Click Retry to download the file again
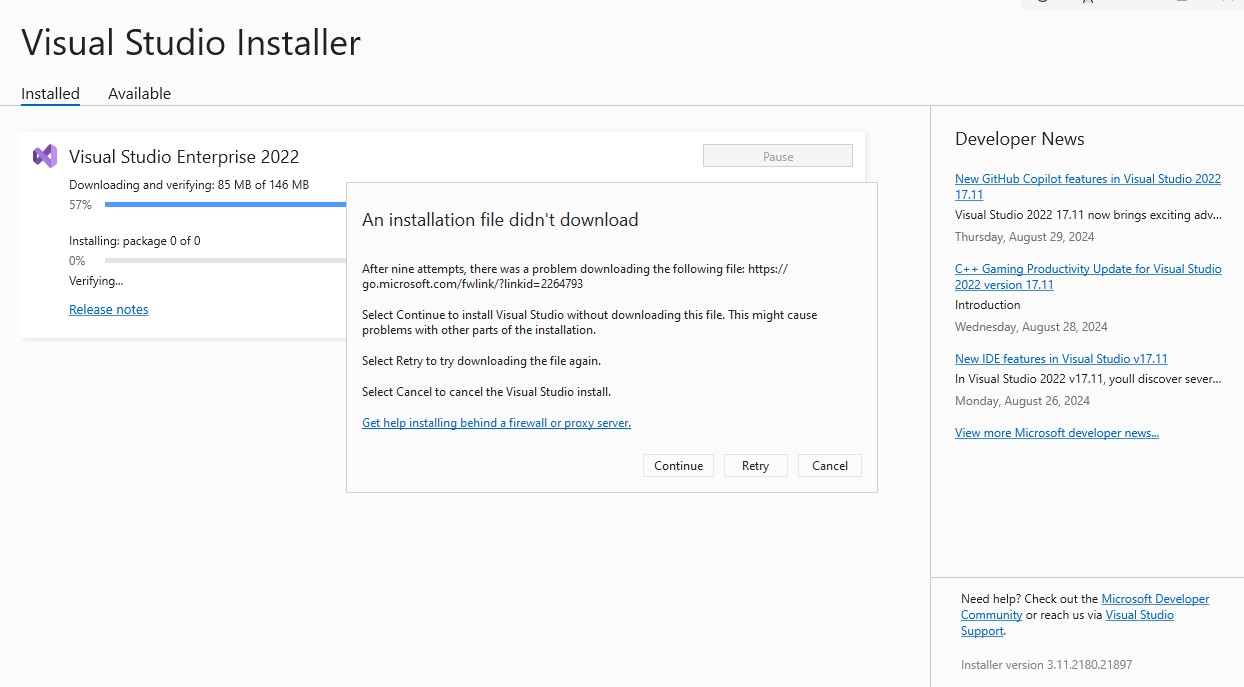 pyautogui.click(x=755, y=466)
